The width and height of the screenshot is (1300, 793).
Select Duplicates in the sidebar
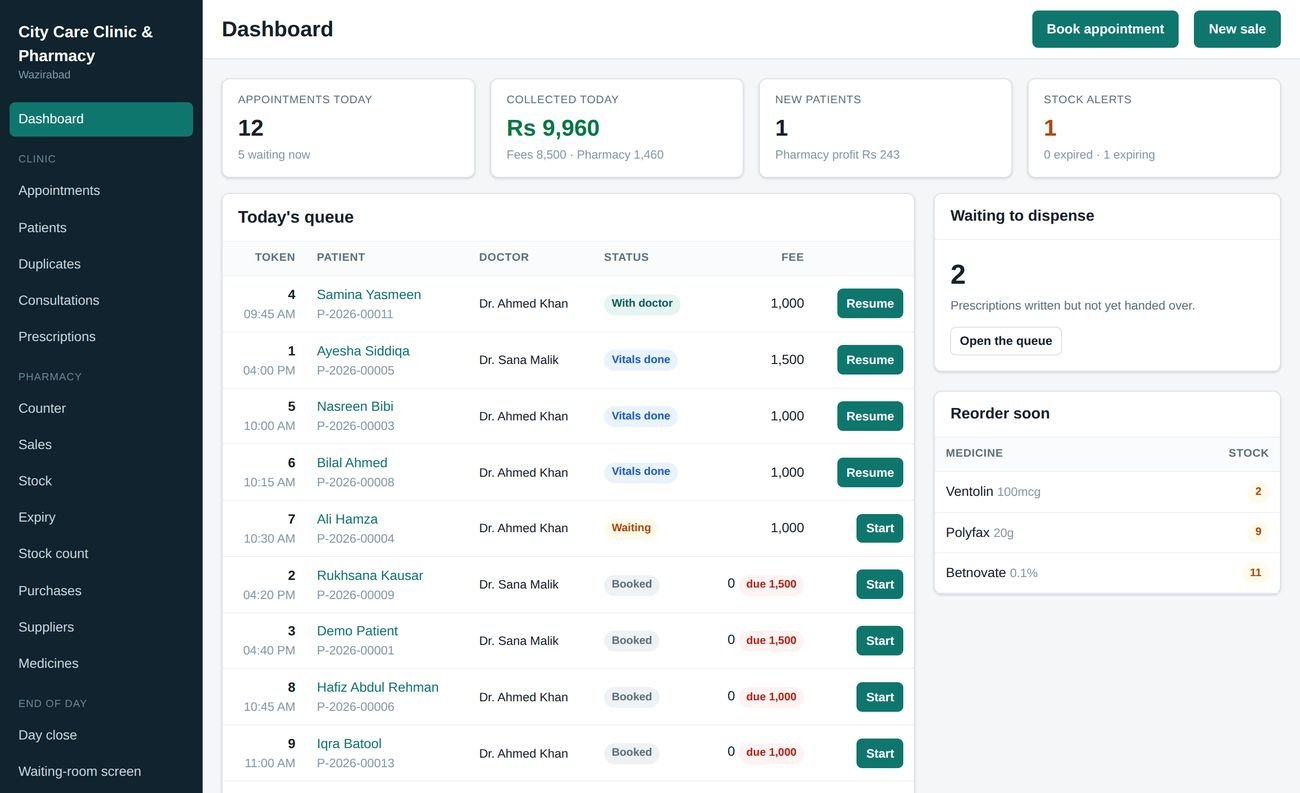click(x=101, y=264)
